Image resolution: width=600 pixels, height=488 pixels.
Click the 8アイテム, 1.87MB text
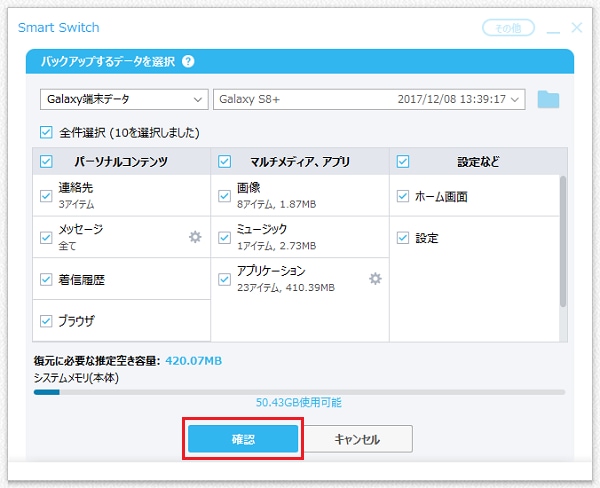click(x=277, y=204)
